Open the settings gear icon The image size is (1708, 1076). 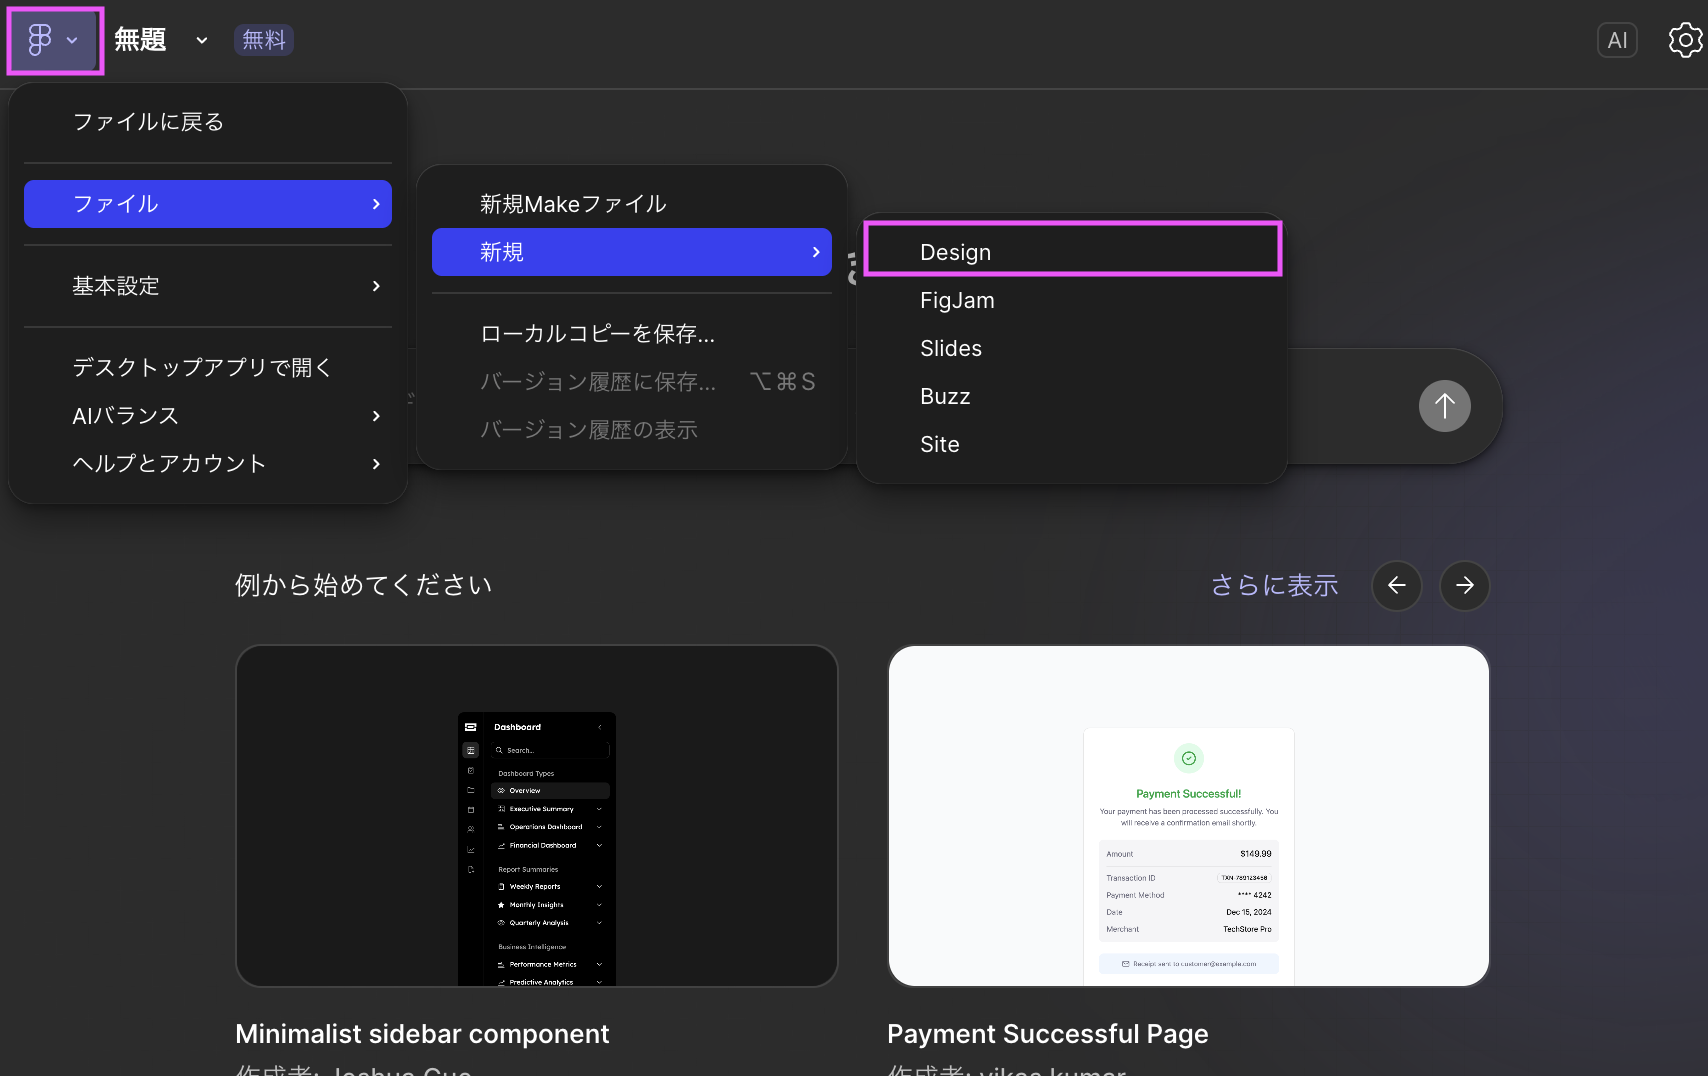[x=1685, y=40]
